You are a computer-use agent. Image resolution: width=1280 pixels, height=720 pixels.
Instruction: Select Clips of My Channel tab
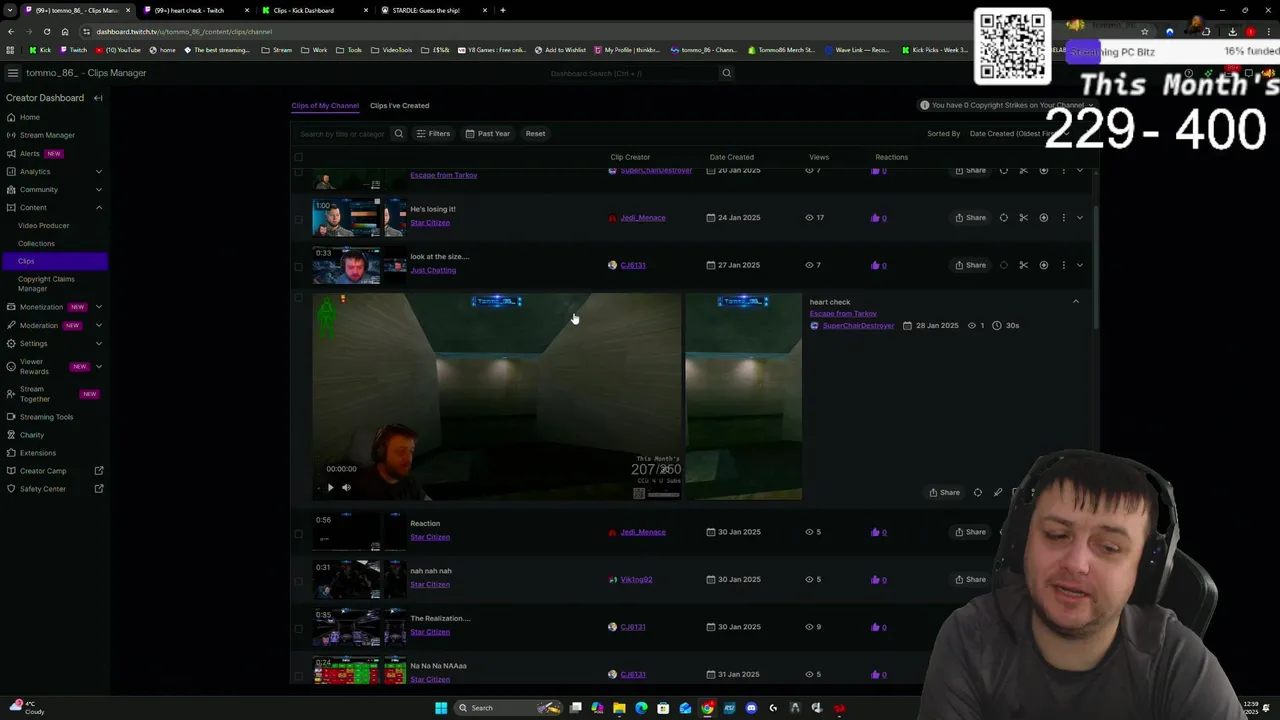(x=325, y=105)
